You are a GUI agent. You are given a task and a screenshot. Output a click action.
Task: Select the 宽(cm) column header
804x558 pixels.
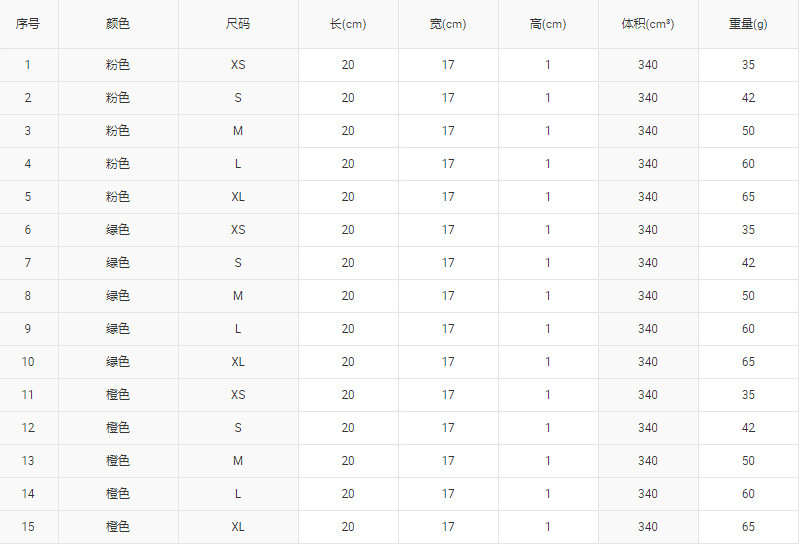[448, 24]
